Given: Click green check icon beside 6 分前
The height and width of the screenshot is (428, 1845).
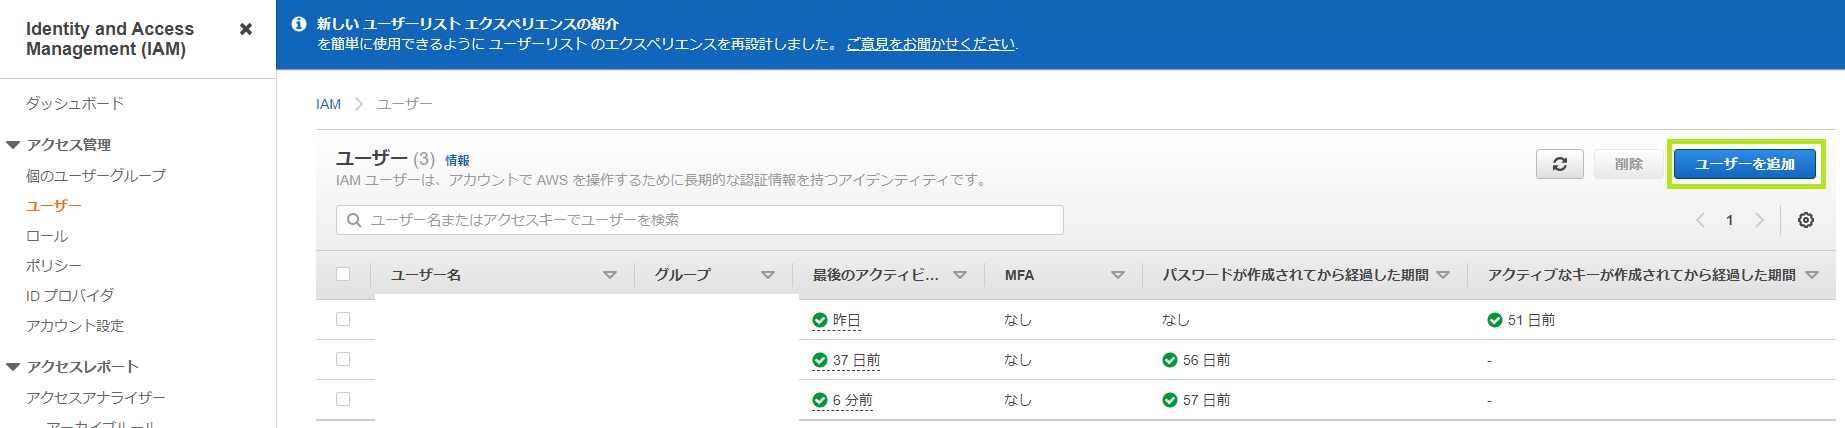Looking at the screenshot, I should point(820,400).
